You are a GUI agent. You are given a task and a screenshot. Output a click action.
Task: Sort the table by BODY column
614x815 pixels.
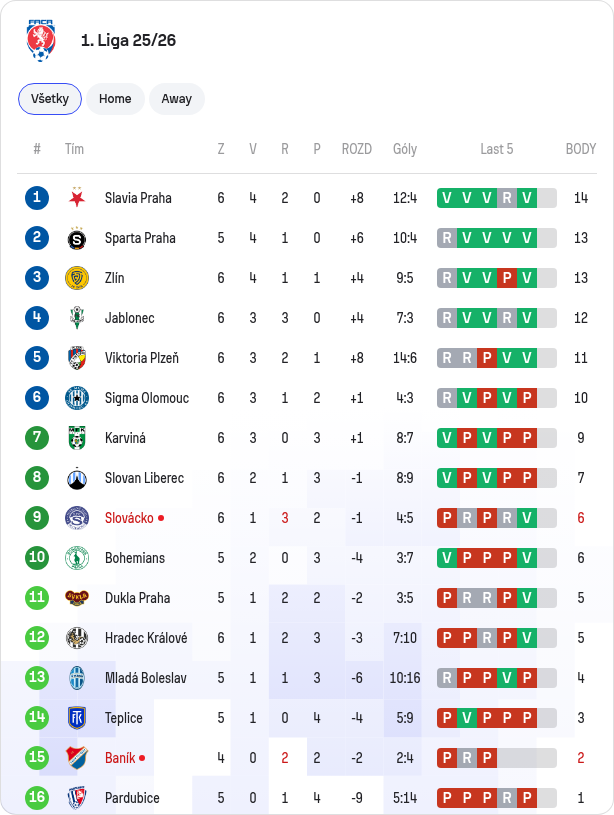tap(581, 149)
